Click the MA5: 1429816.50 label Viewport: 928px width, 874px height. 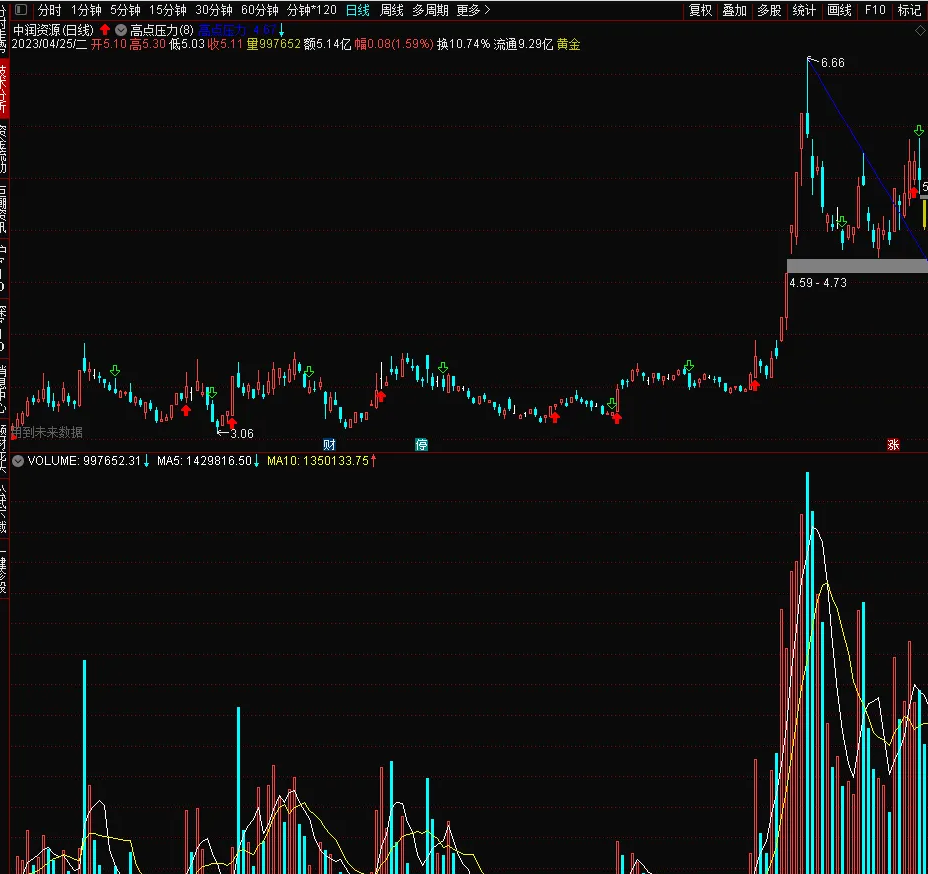tap(204, 461)
